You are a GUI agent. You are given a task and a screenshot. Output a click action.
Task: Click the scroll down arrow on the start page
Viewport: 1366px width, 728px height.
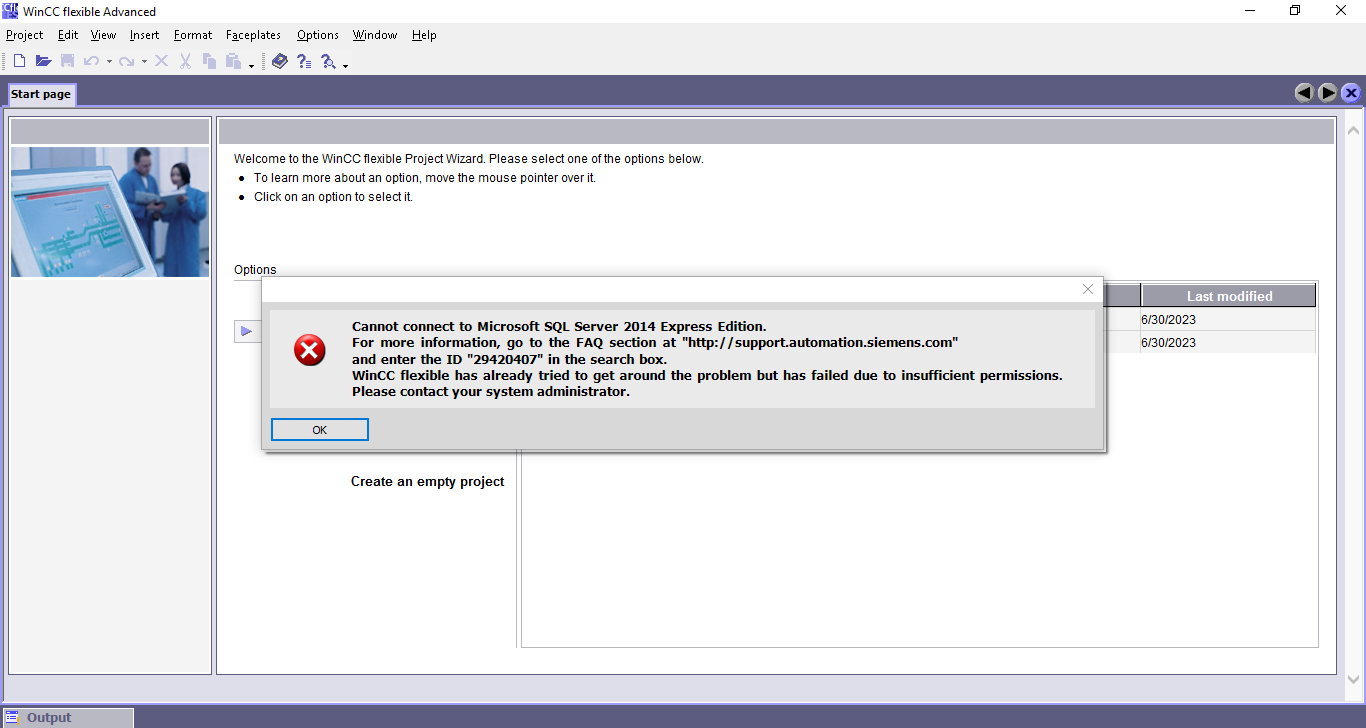point(1354,679)
